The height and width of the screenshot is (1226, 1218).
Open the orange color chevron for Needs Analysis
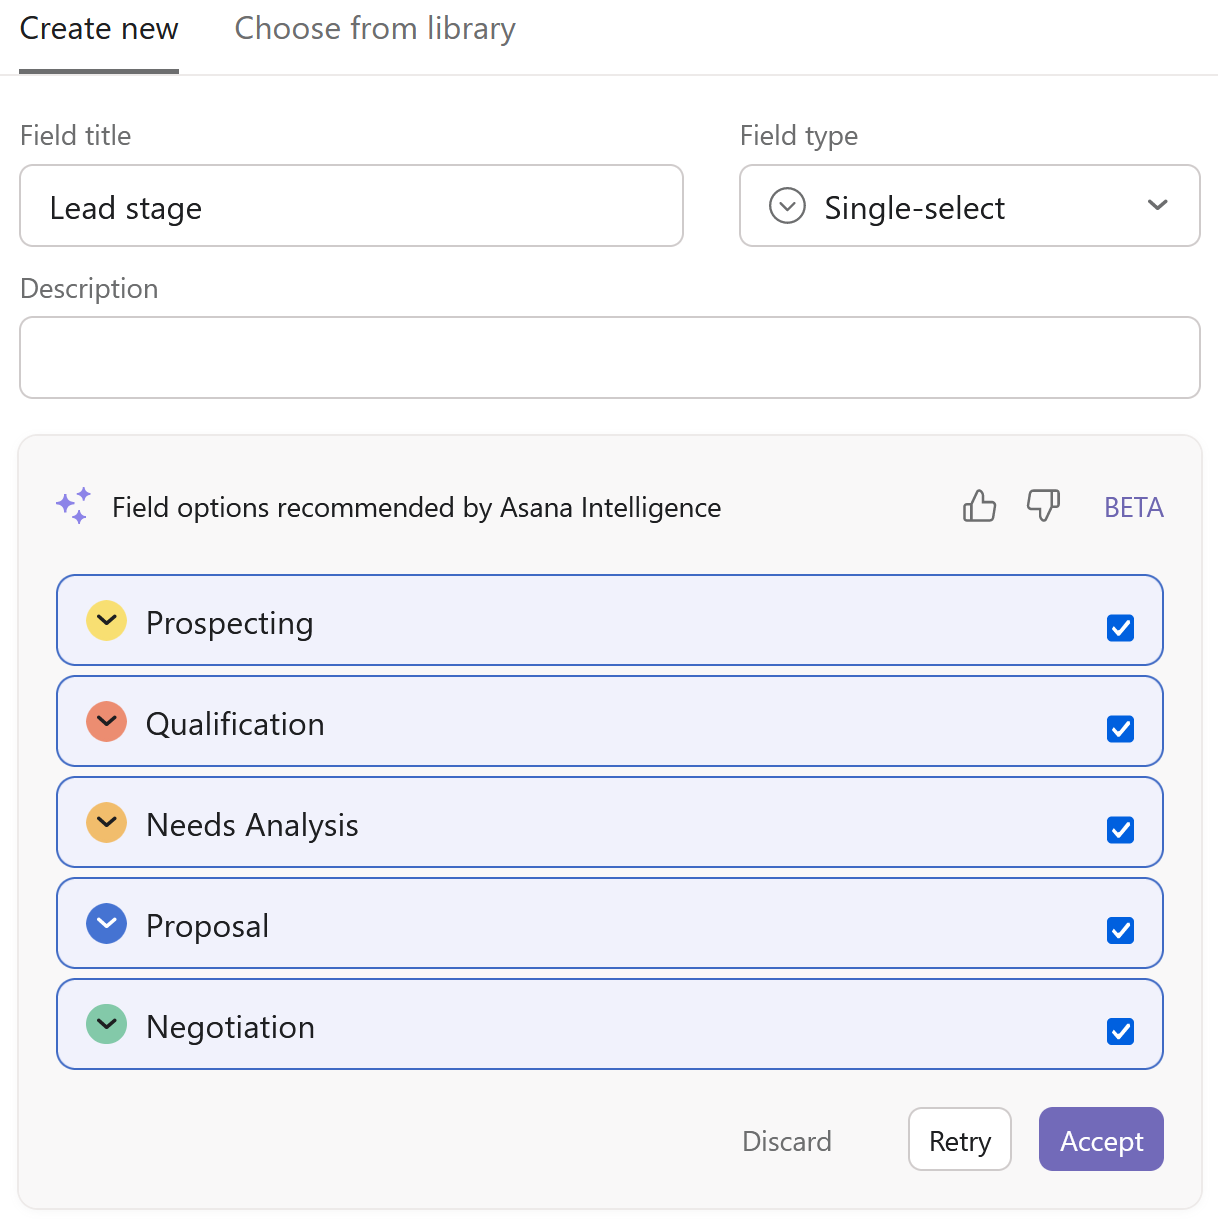pos(106,823)
